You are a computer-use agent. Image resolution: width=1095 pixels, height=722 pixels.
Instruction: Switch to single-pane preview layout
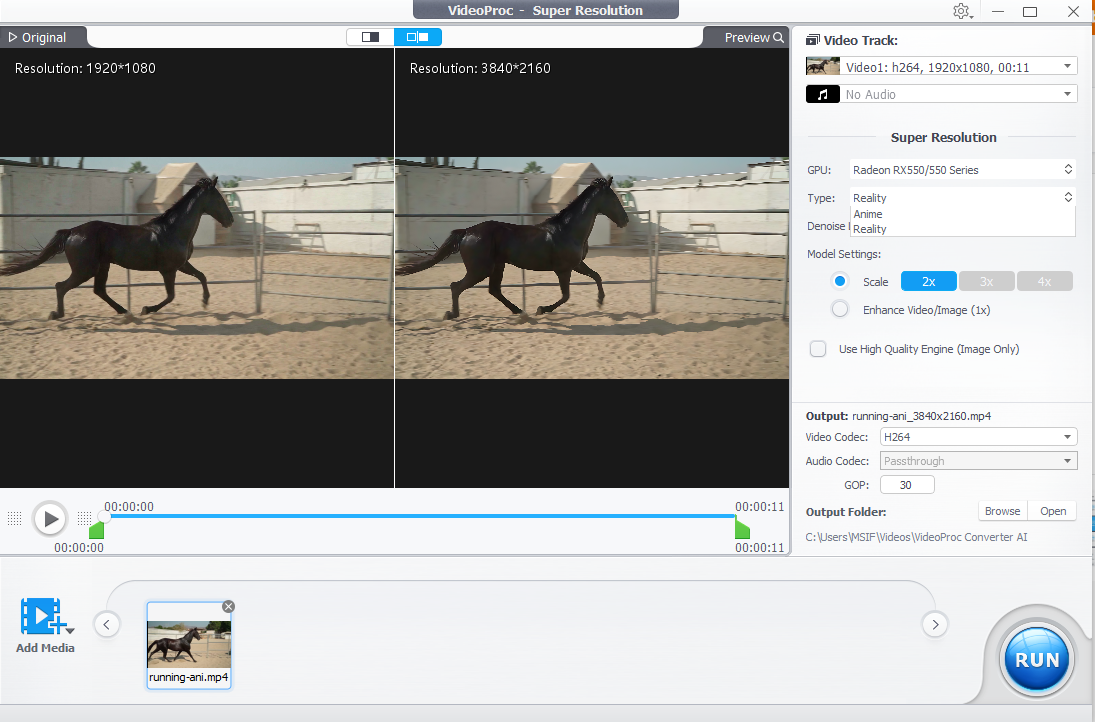(x=370, y=37)
